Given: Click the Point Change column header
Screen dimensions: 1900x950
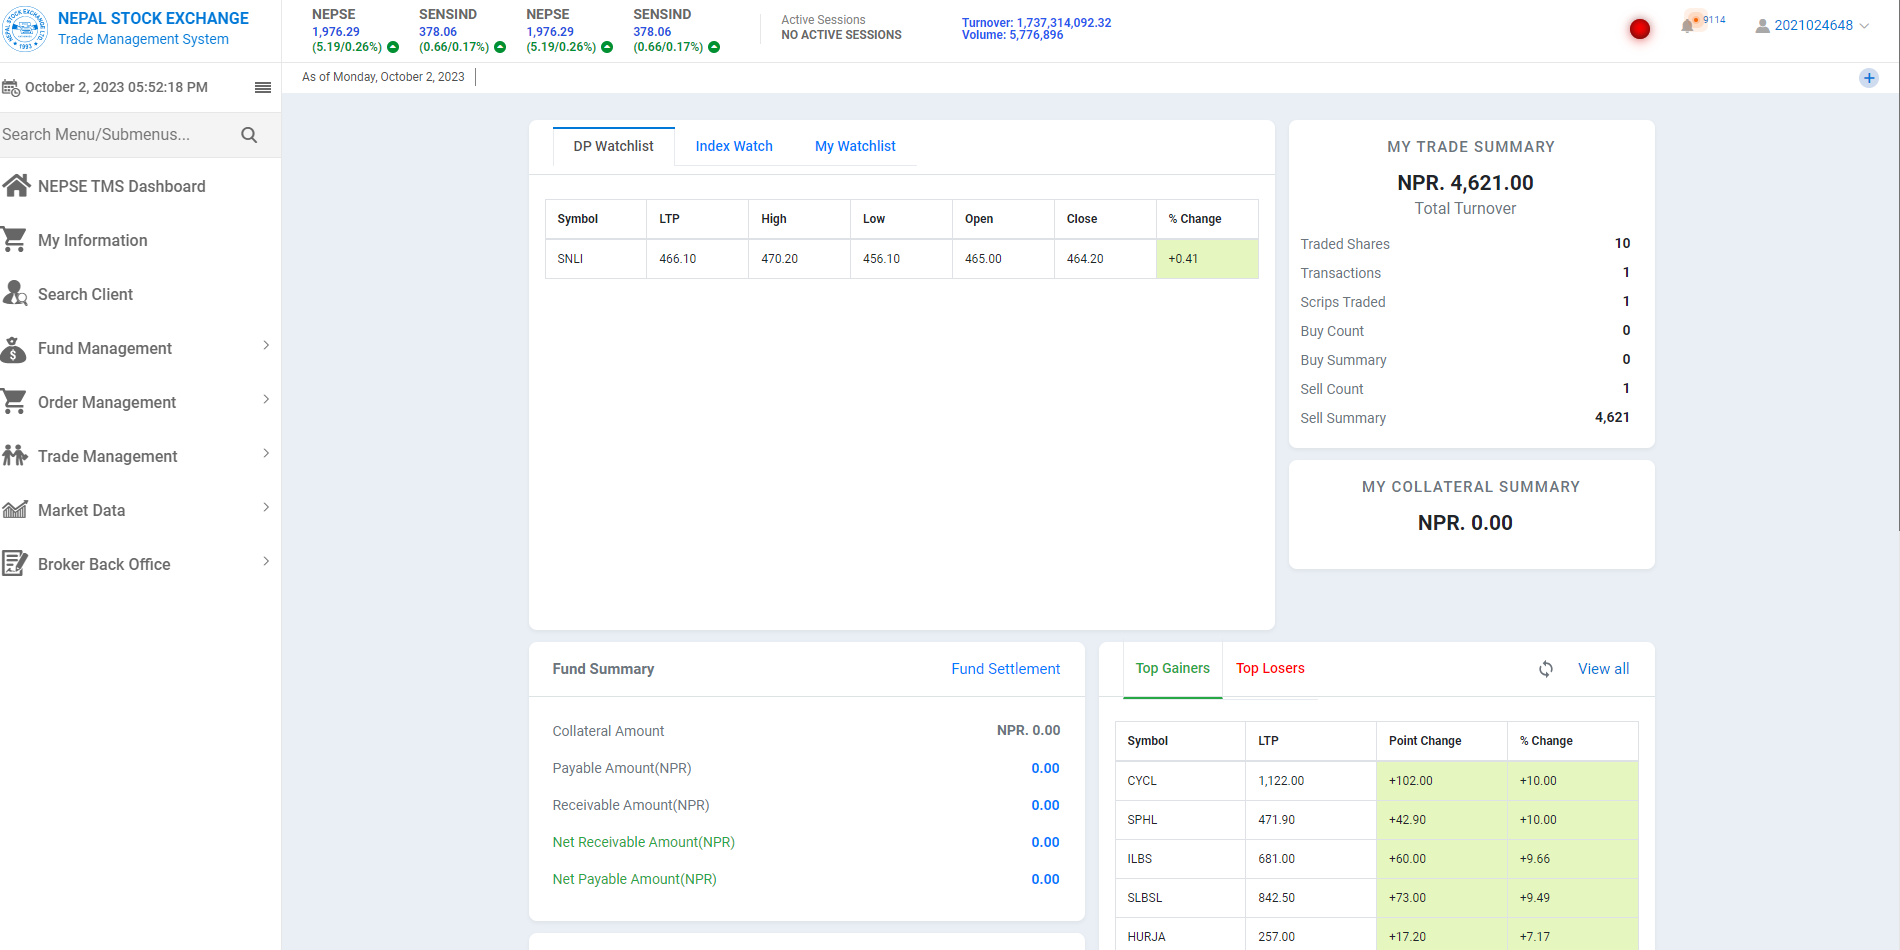Looking at the screenshot, I should pyautogui.click(x=1442, y=741).
